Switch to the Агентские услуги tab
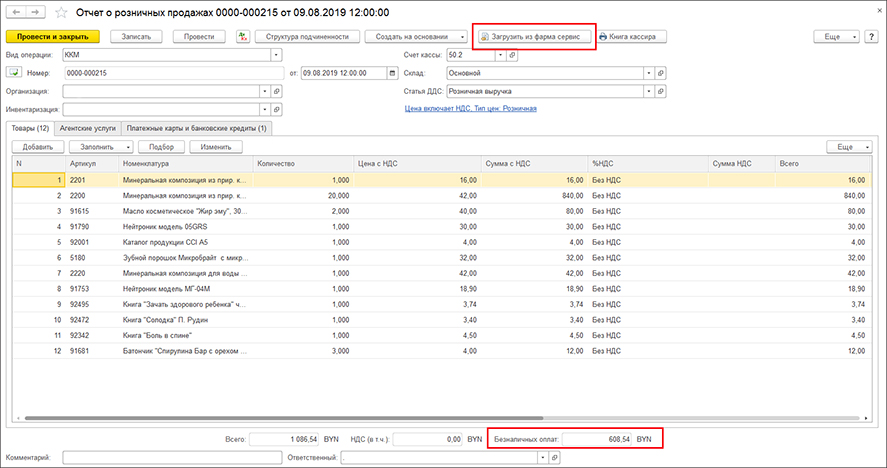 89,128
